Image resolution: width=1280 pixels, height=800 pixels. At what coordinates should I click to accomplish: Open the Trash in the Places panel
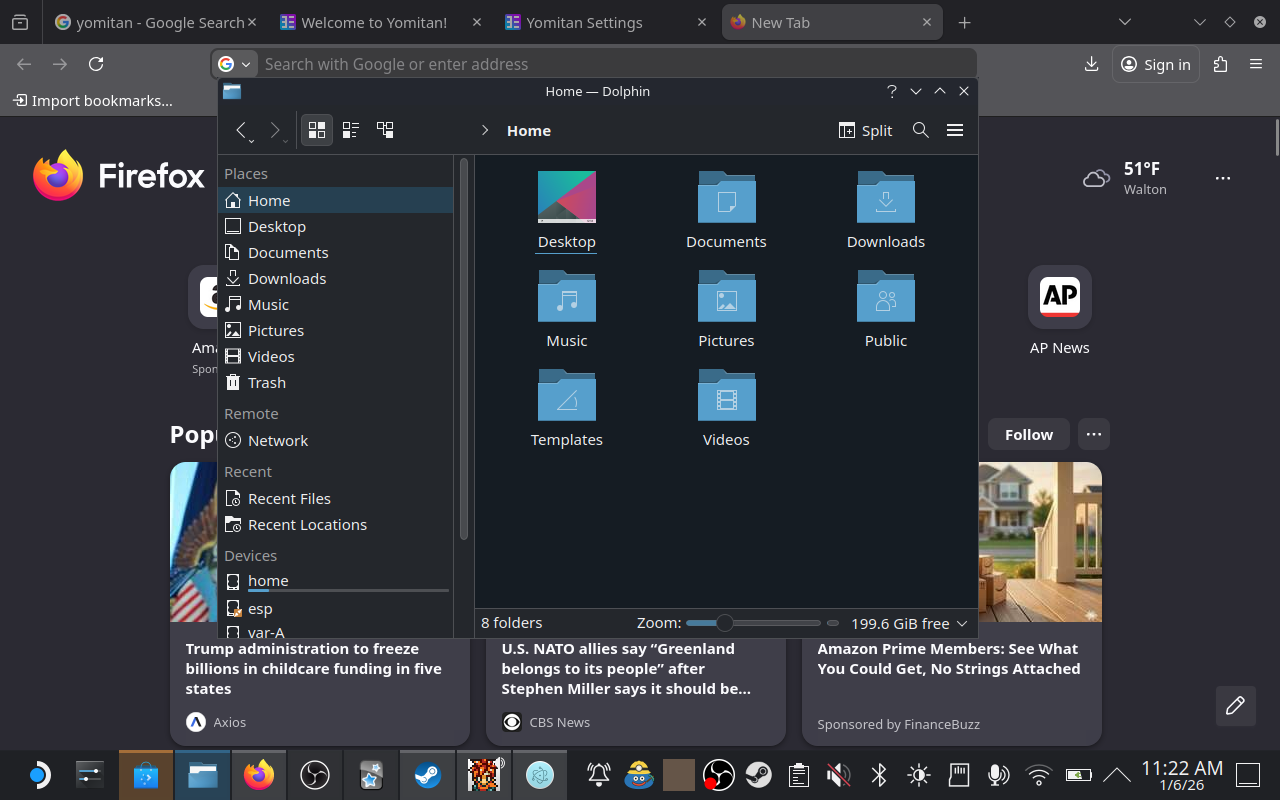[x=265, y=382]
